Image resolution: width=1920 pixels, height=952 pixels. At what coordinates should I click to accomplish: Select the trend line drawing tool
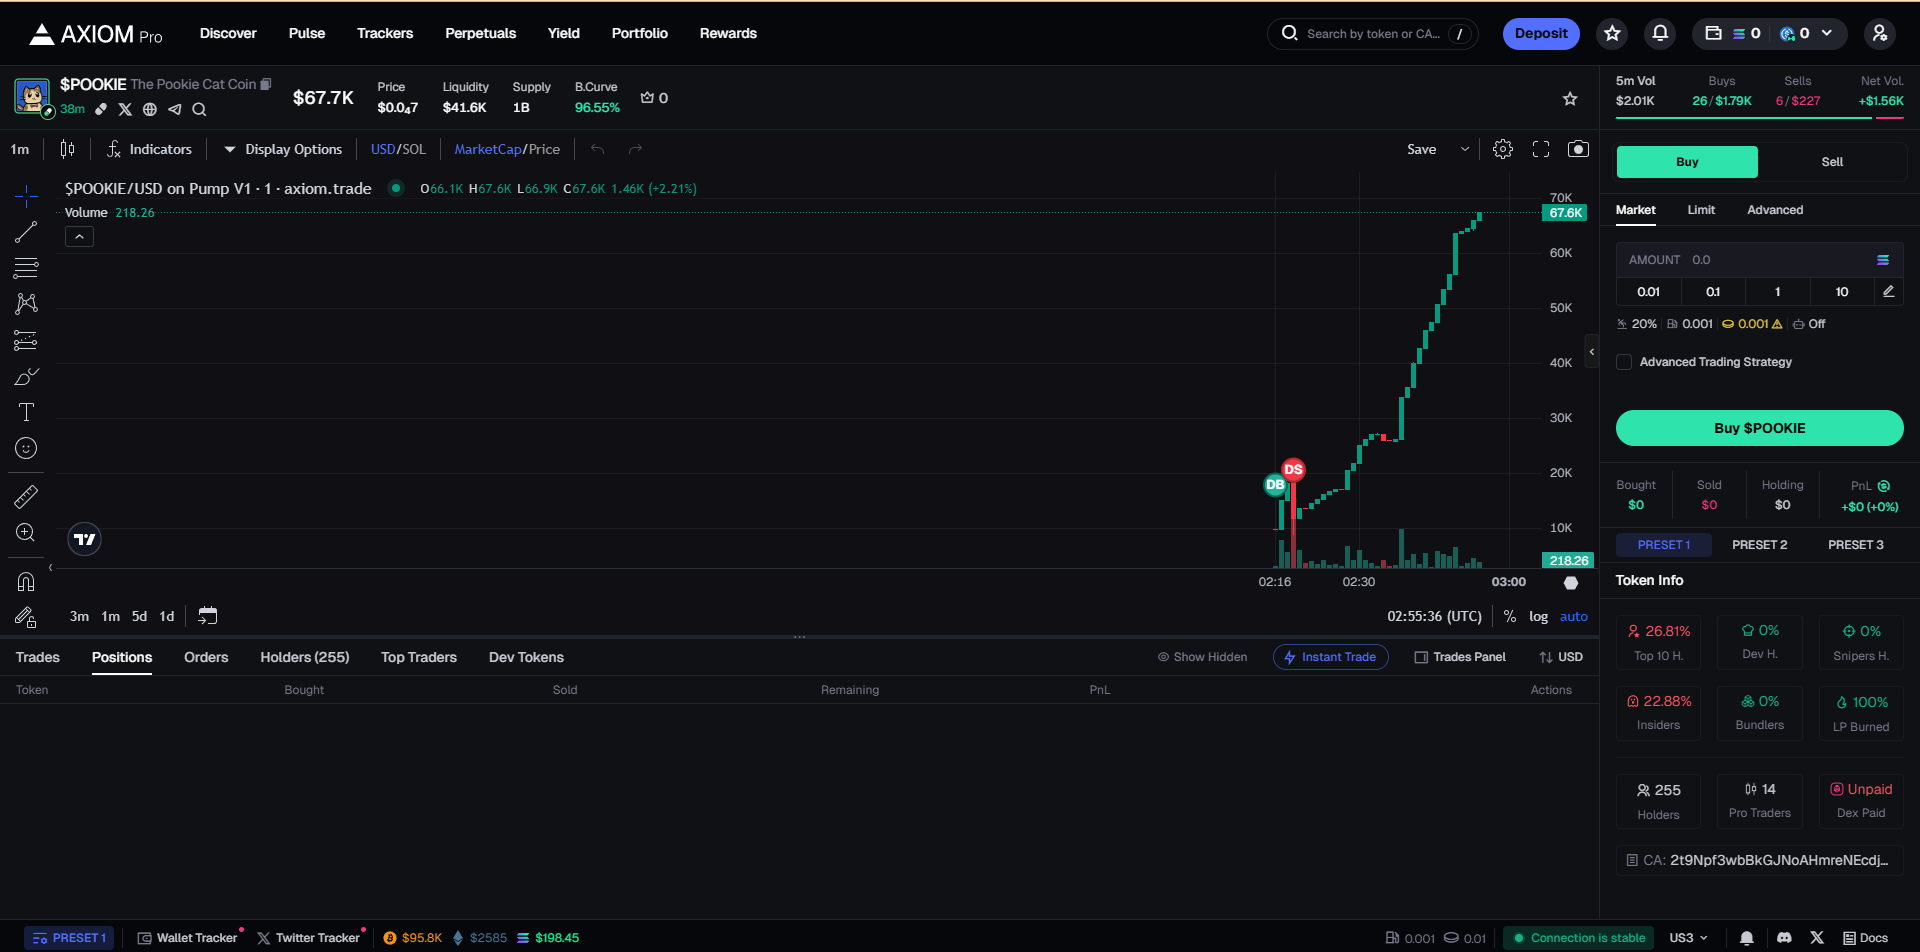coord(26,232)
